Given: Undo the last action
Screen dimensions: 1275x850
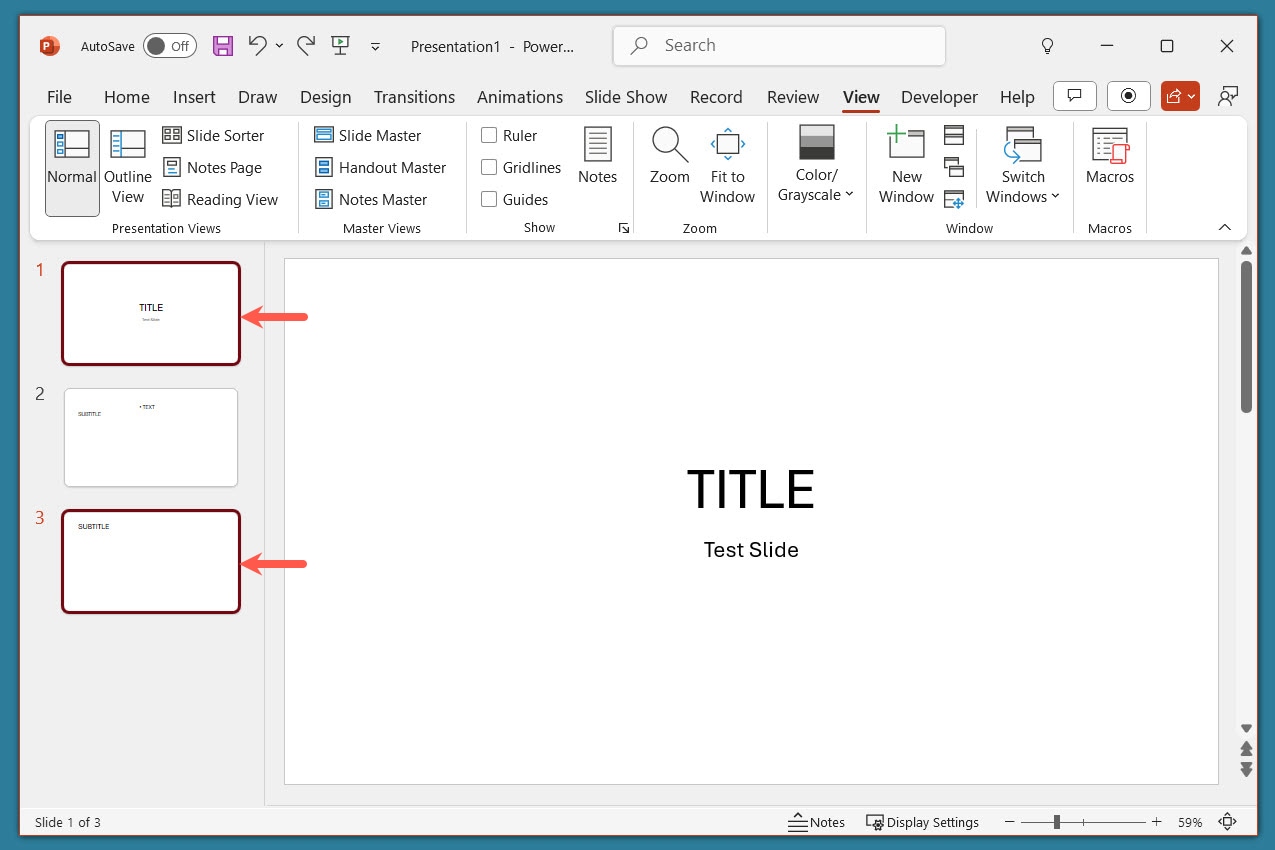Looking at the screenshot, I should point(257,45).
